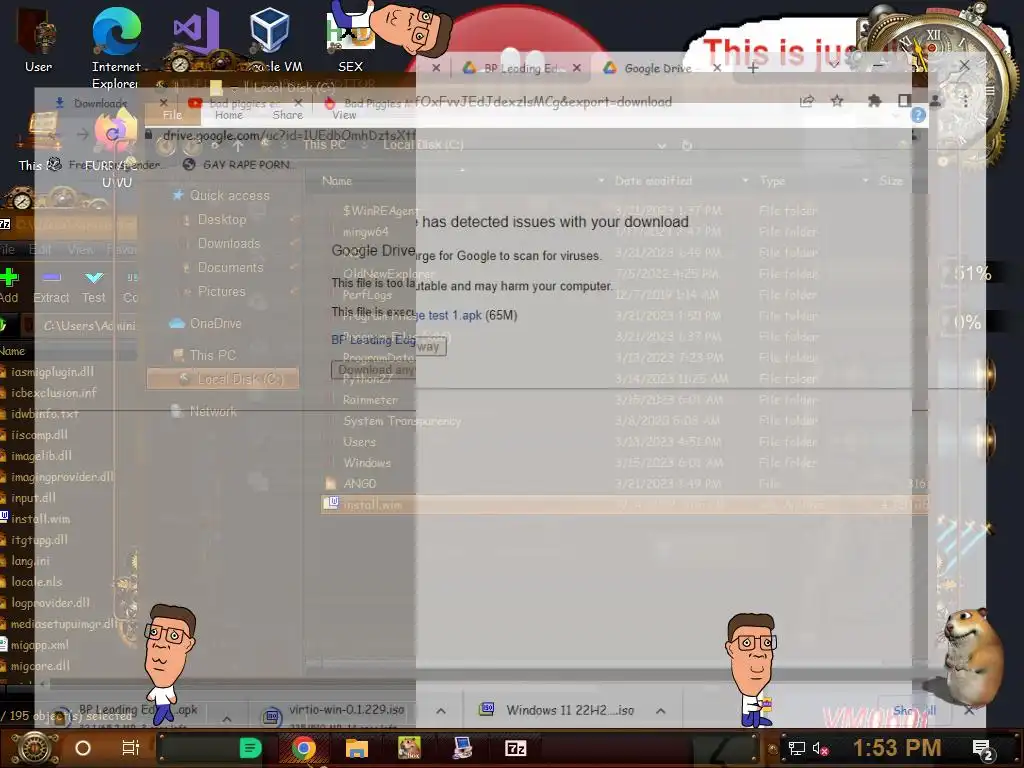This screenshot has height=768, width=1024.
Task: Click the Cortana circle on the taskbar
Action: pyautogui.click(x=83, y=748)
